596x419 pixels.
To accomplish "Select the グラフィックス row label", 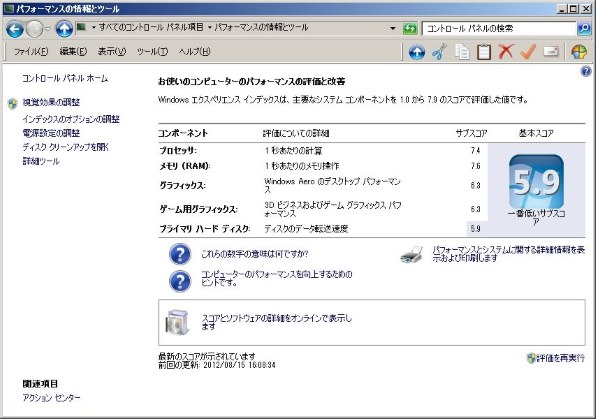I will (182, 186).
